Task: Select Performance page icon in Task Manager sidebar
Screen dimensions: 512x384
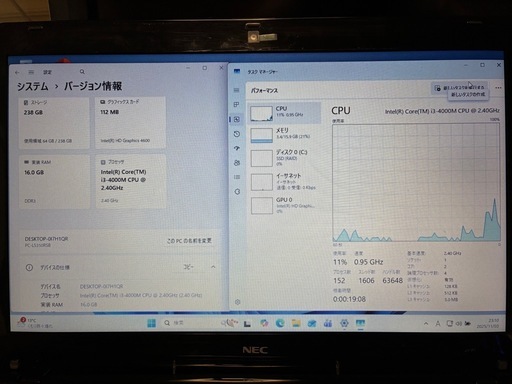Action: click(x=237, y=119)
